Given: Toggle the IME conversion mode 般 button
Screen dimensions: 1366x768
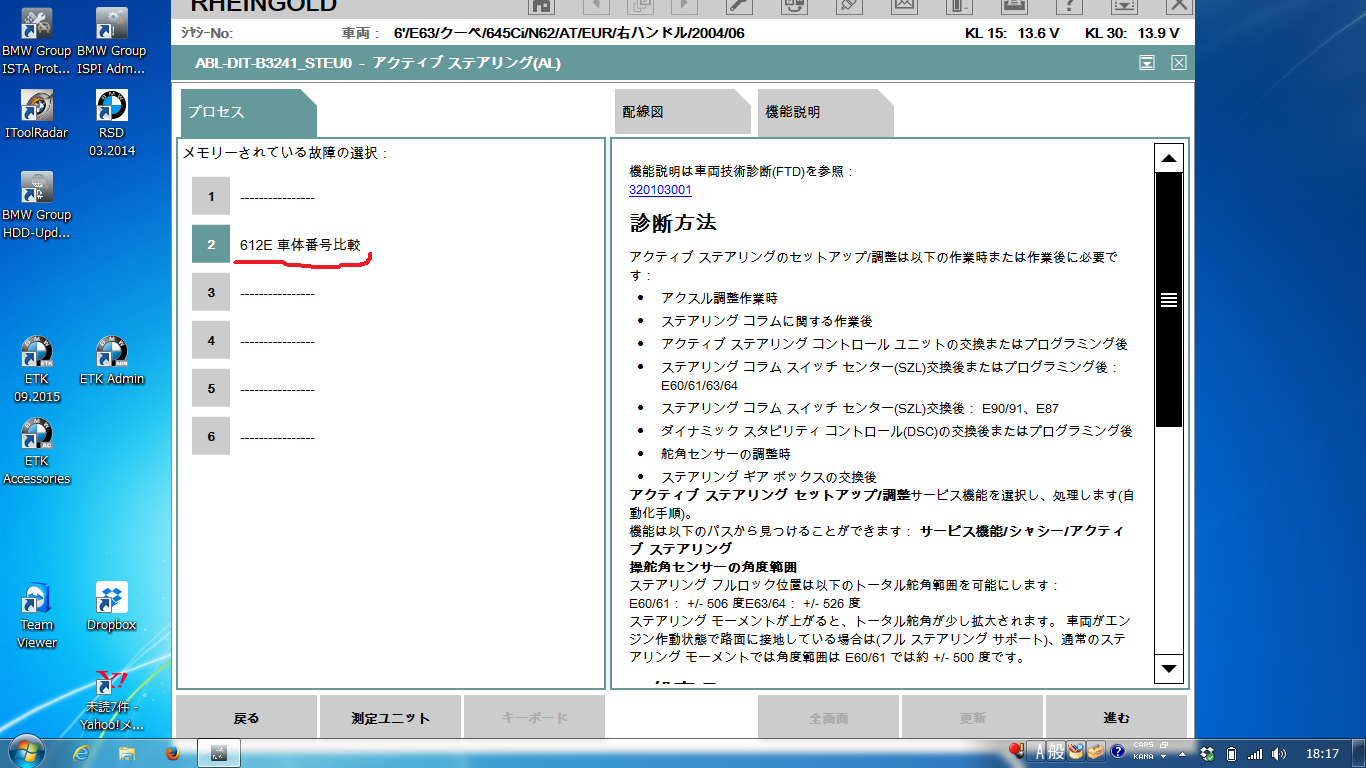Looking at the screenshot, I should [x=1056, y=752].
